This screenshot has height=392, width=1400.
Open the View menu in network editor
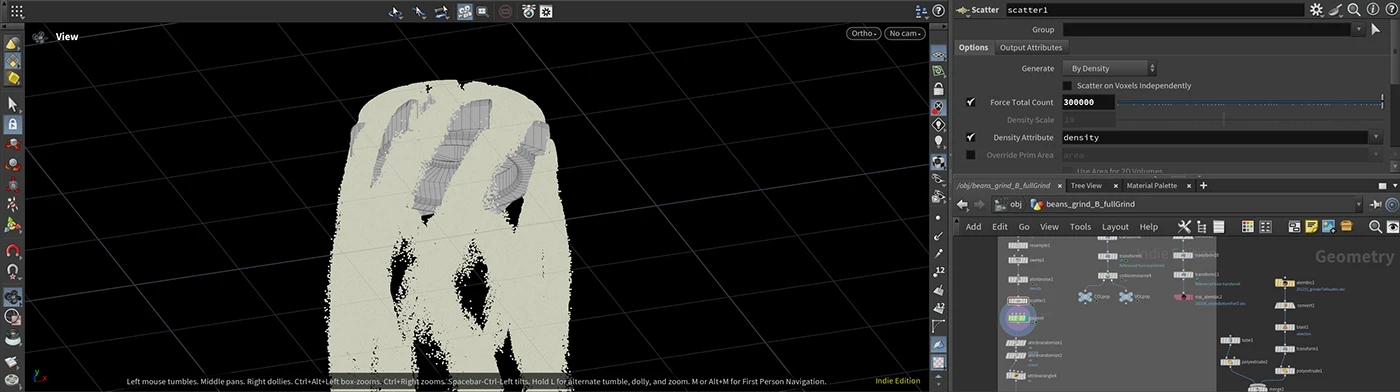pyautogui.click(x=1049, y=227)
